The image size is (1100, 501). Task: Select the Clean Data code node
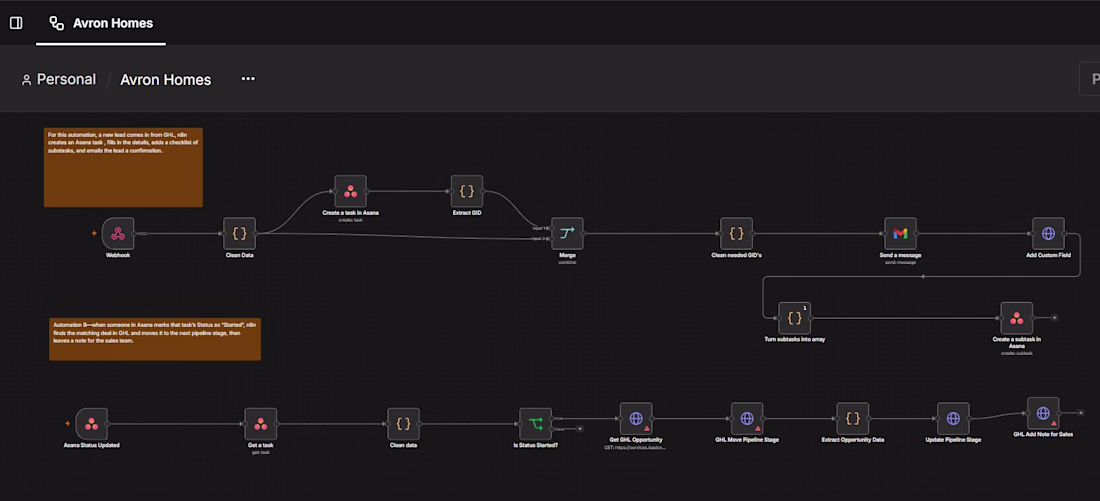239,233
